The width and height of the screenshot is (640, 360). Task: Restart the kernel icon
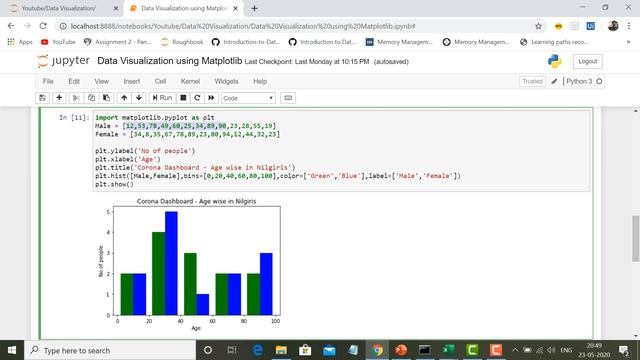coord(197,98)
